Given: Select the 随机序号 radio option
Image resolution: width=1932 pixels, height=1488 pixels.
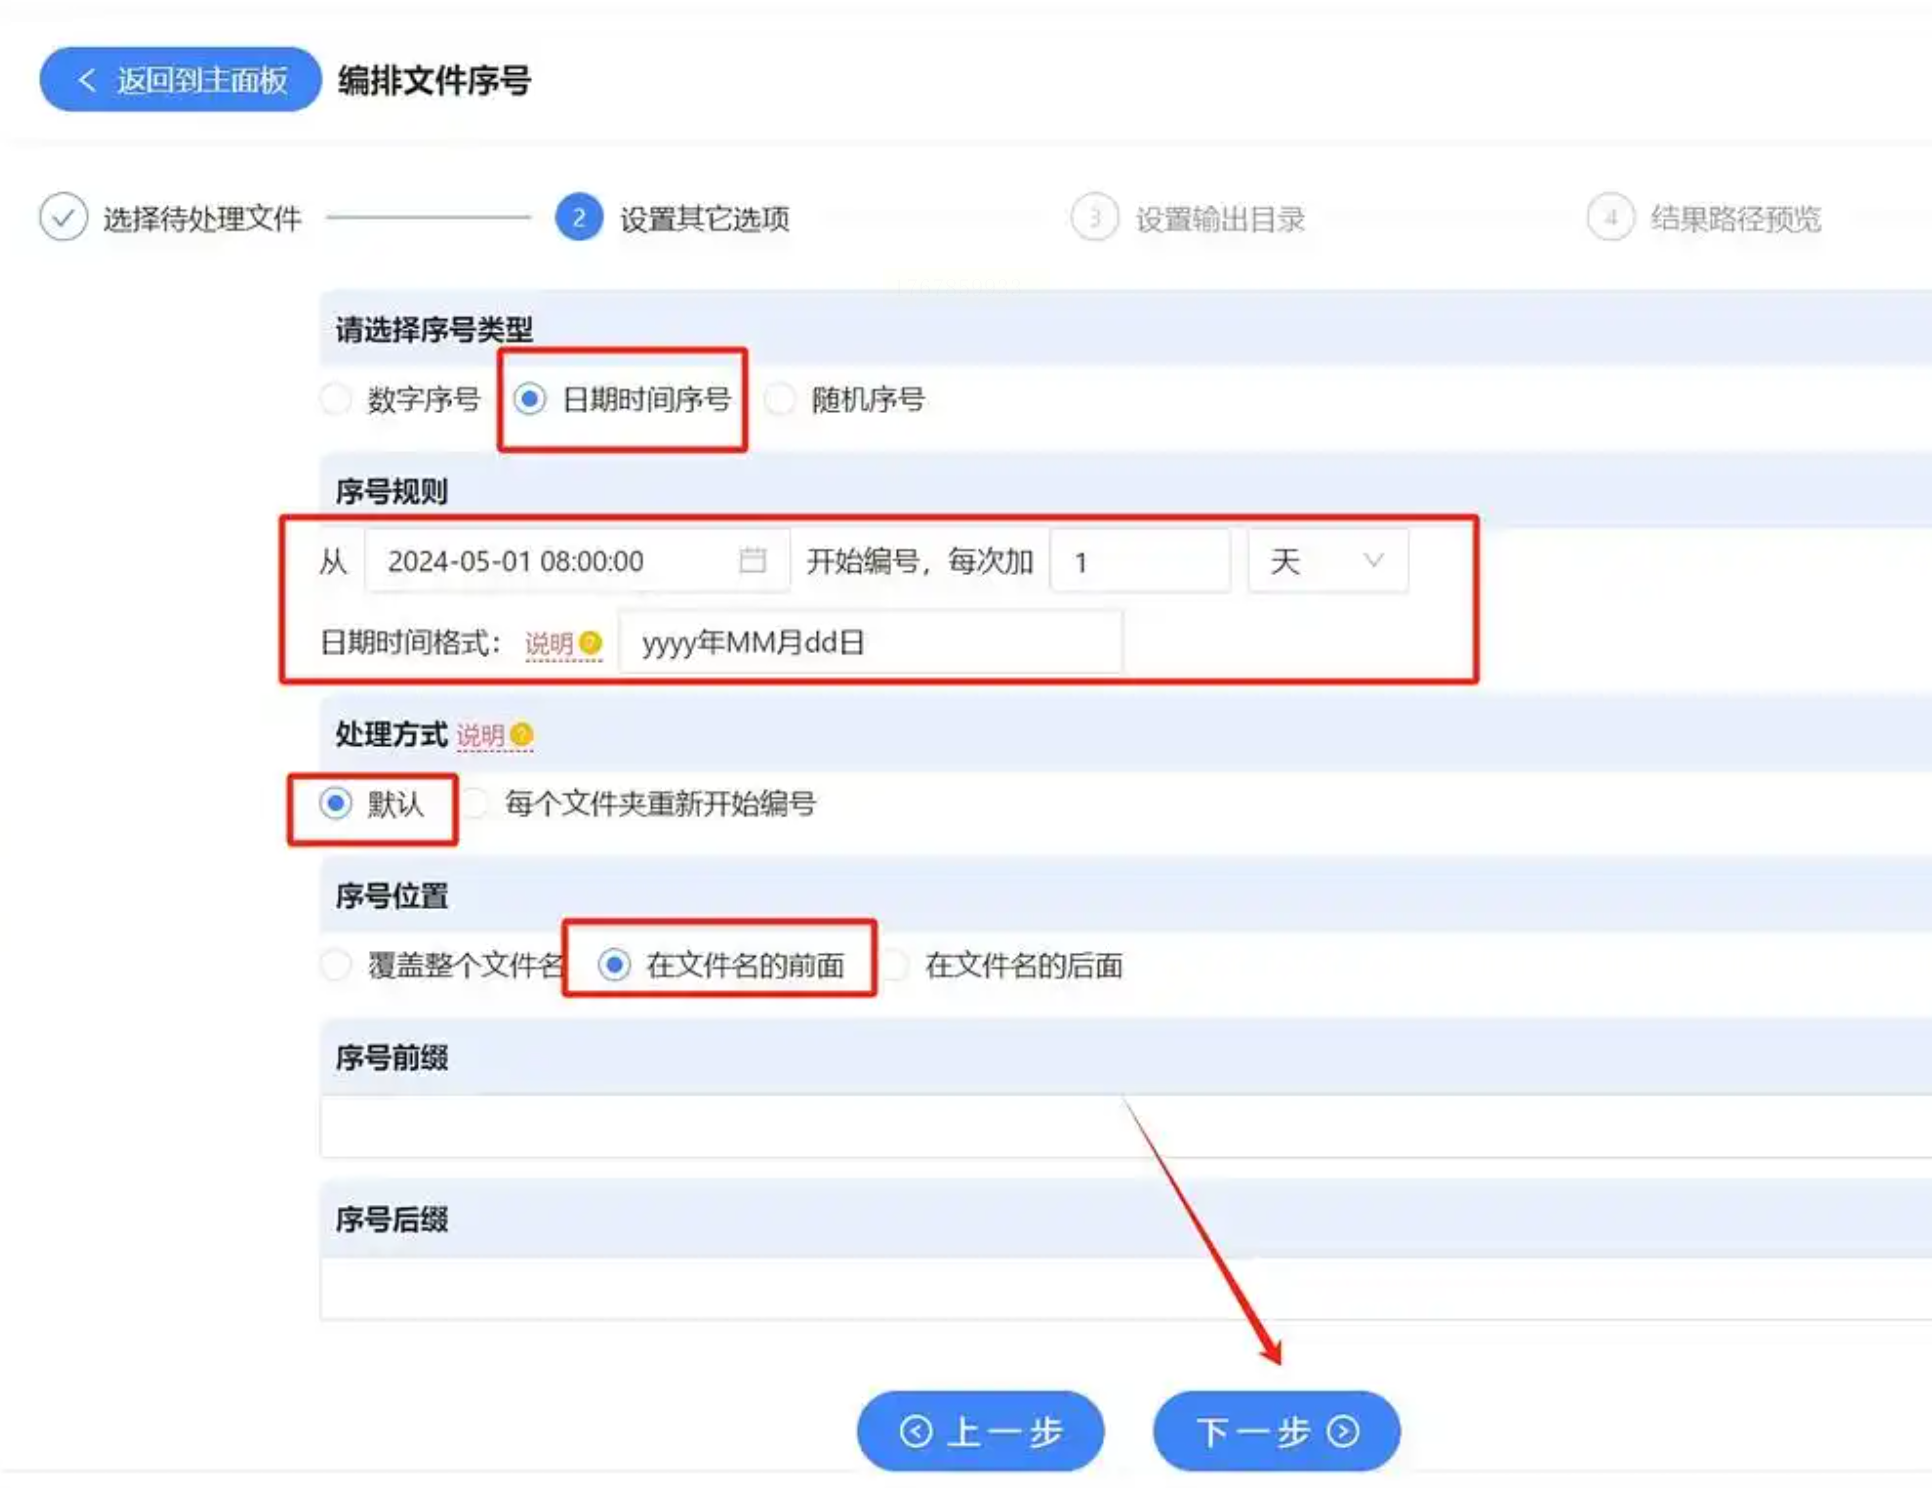Looking at the screenshot, I should [780, 399].
